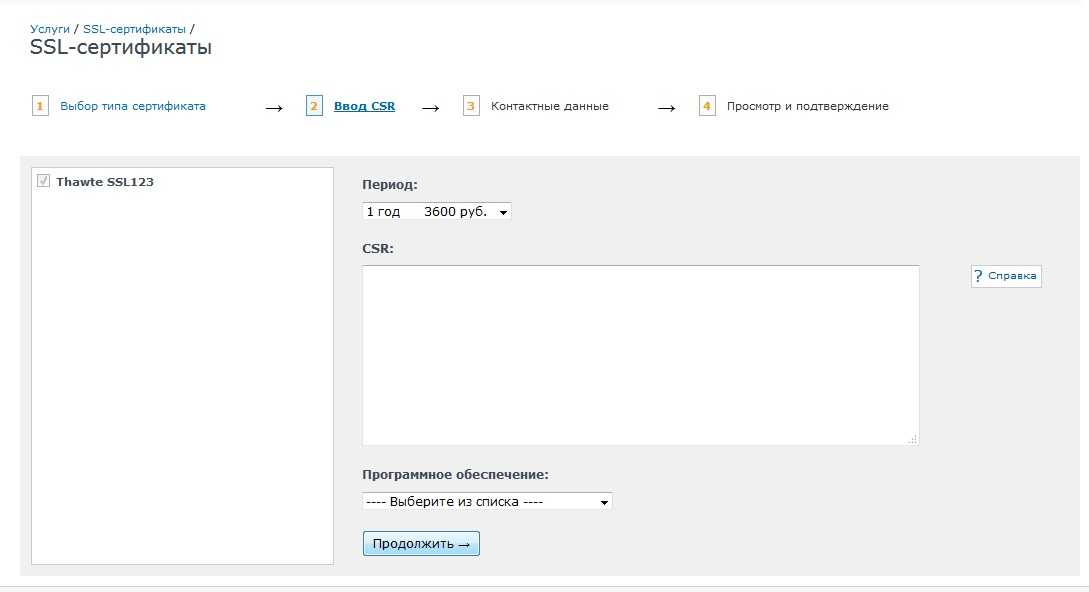
Task: Click the Период label
Action: 390,185
